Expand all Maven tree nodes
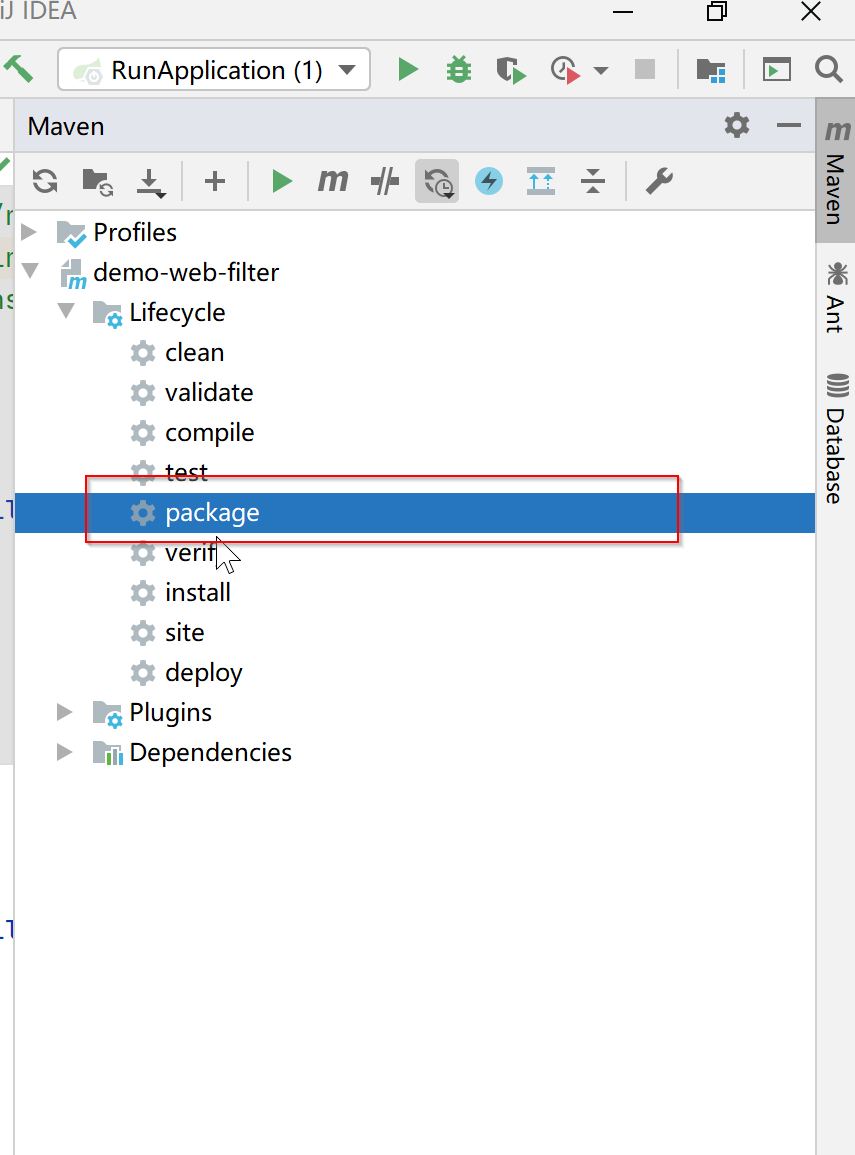855x1155 pixels. point(541,181)
